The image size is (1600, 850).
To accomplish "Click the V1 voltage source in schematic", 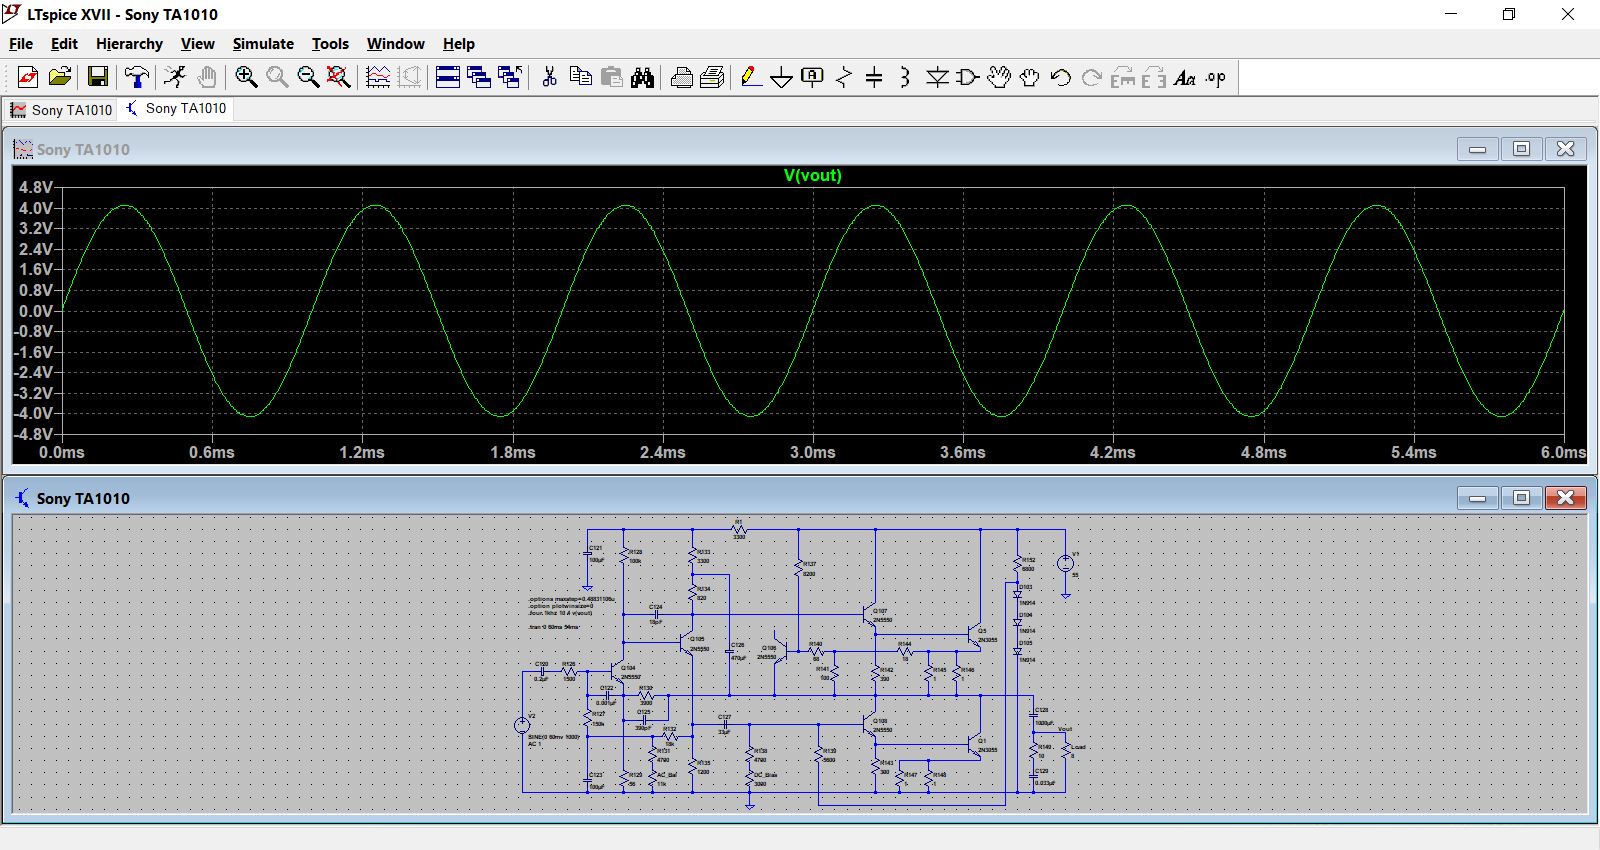I will click(x=1066, y=564).
